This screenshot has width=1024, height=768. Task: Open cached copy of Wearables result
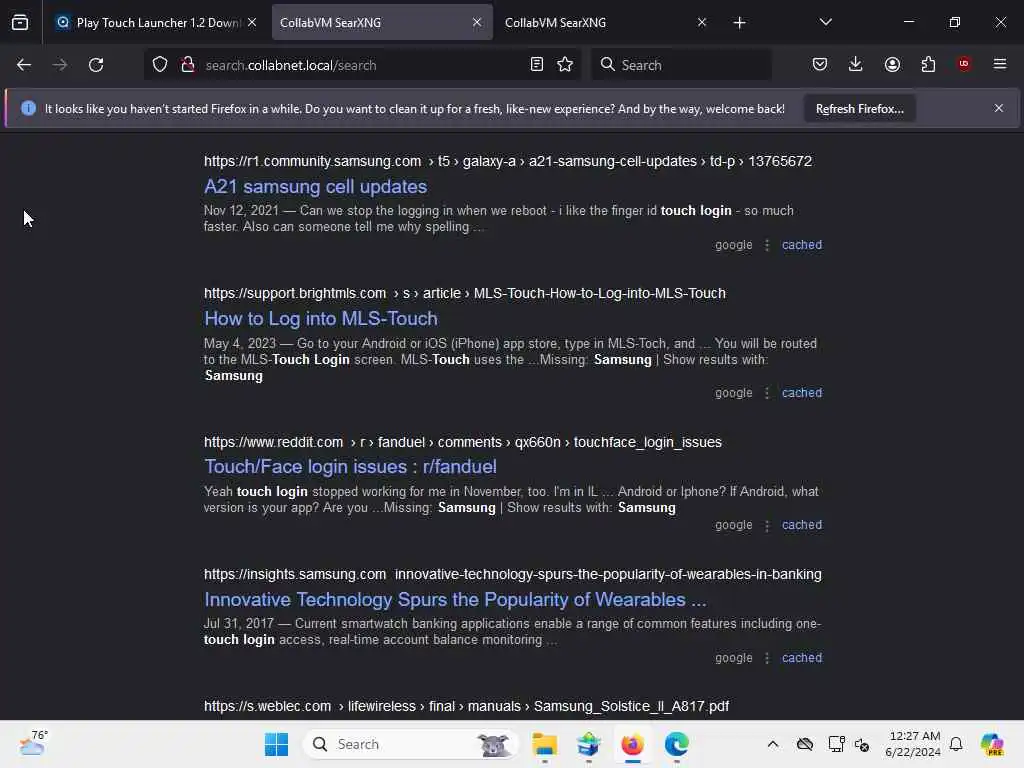[802, 658]
